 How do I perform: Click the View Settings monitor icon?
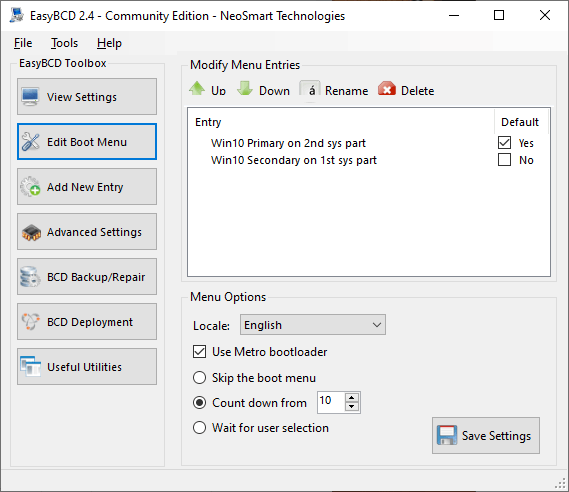point(30,97)
